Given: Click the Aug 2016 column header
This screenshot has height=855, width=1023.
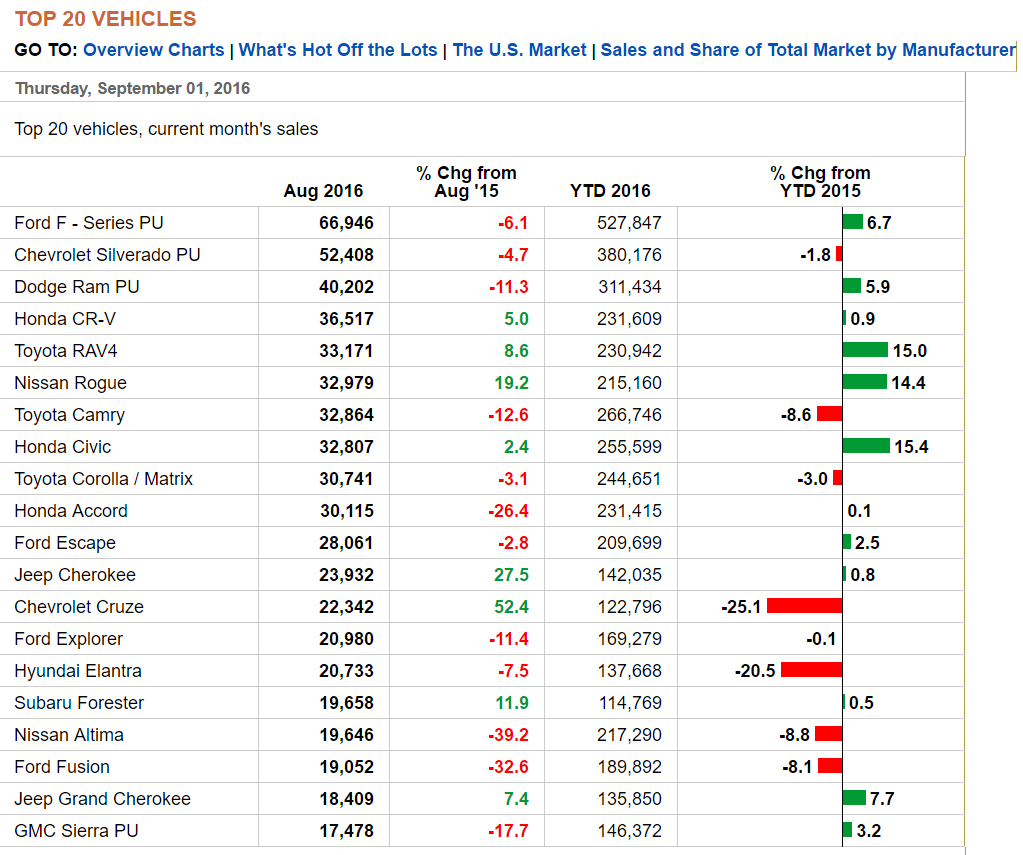Looking at the screenshot, I should [323, 191].
